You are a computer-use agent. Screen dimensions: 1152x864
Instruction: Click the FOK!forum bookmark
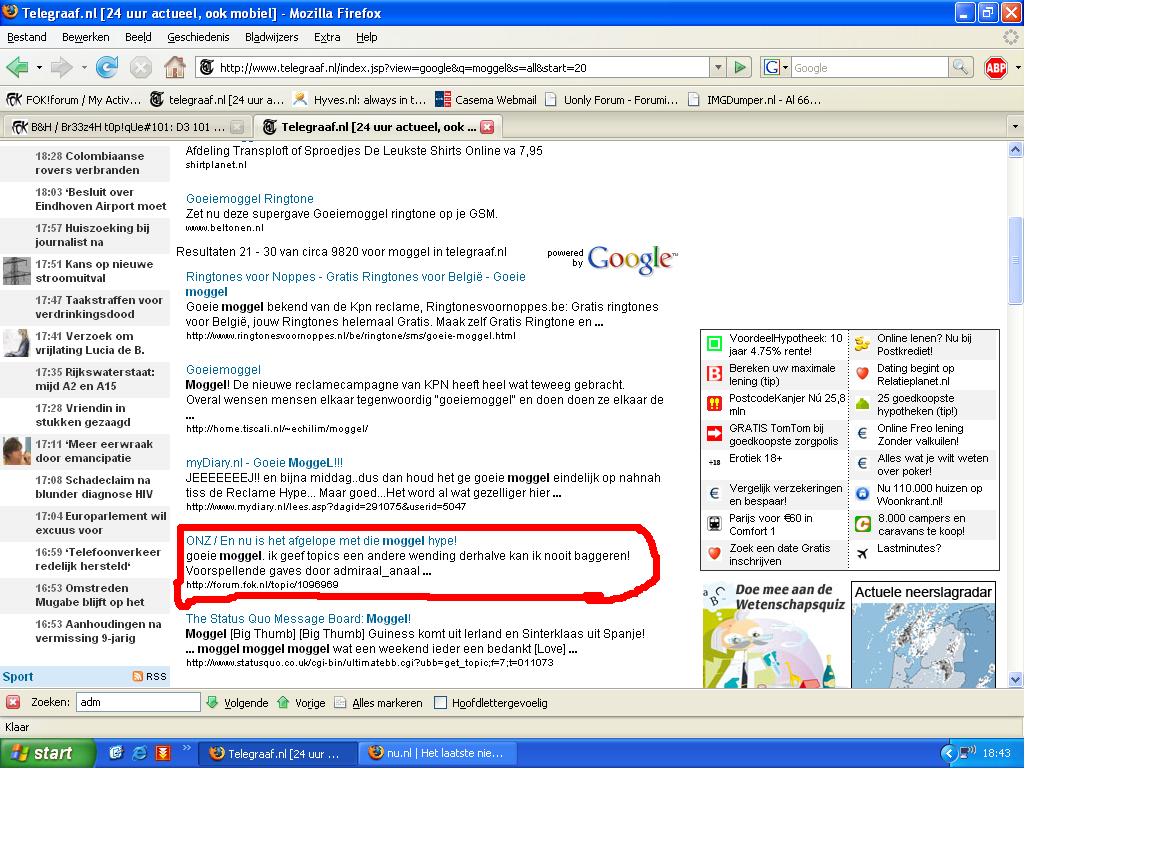pos(73,100)
